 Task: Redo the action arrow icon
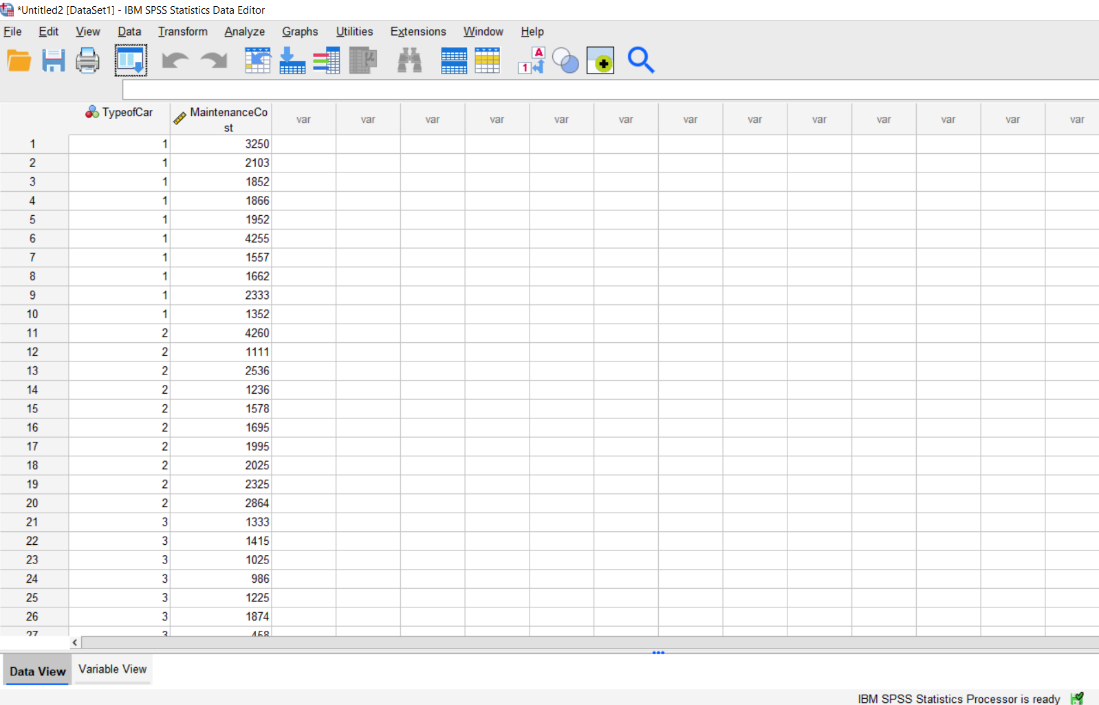pyautogui.click(x=214, y=61)
